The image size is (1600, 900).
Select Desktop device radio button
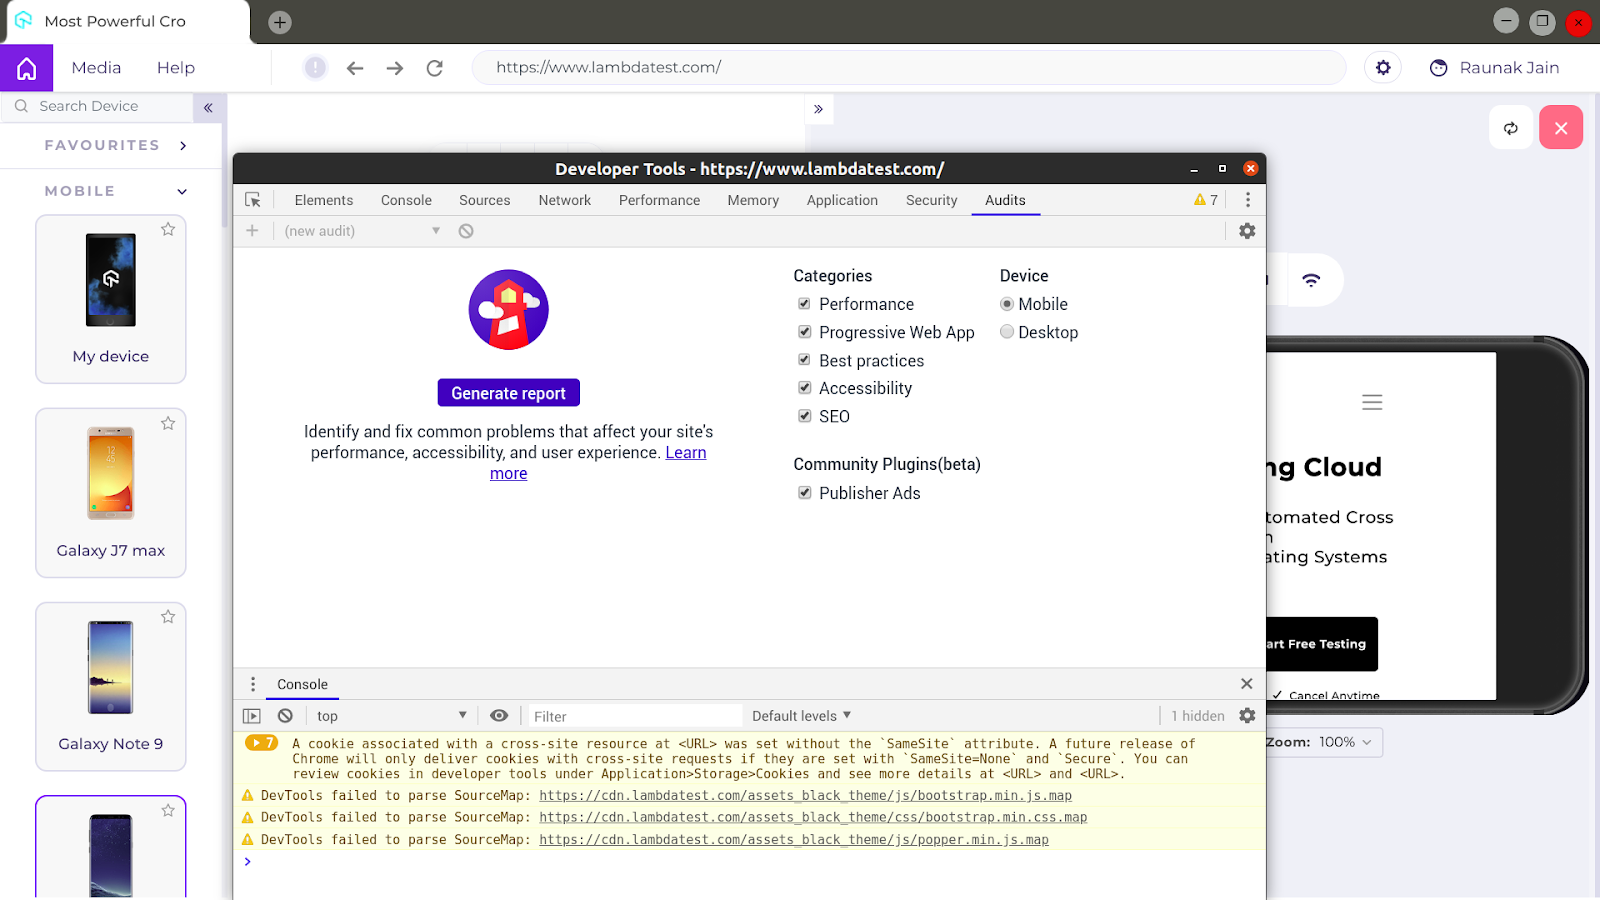point(1007,332)
